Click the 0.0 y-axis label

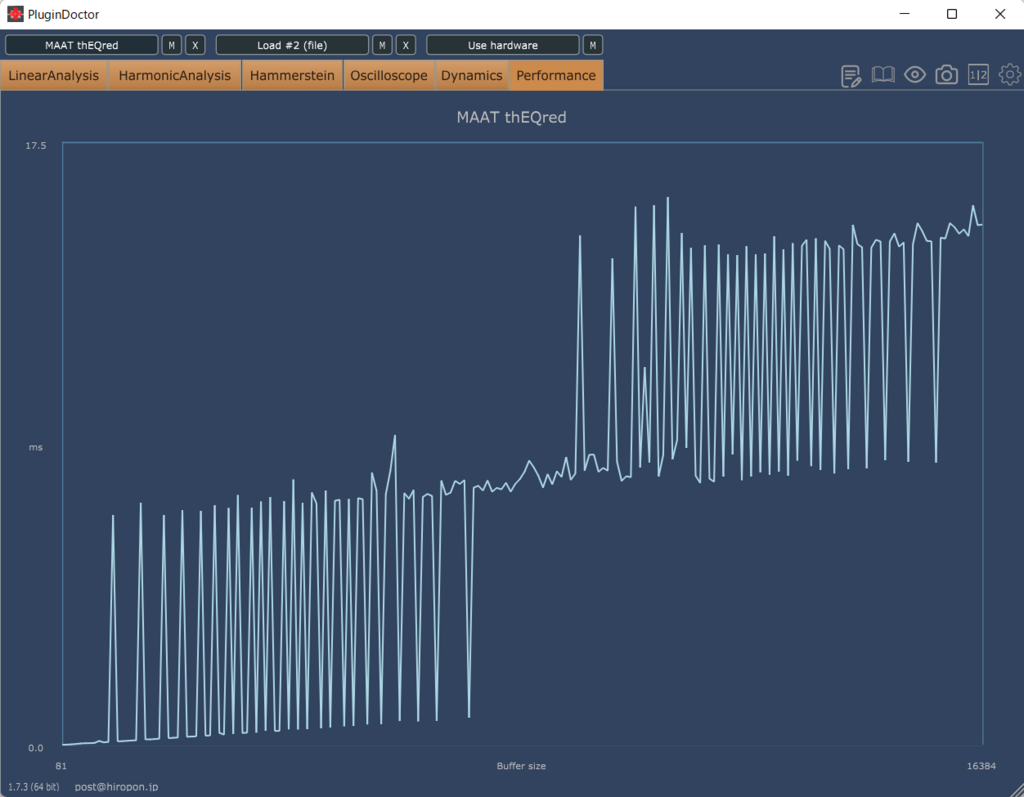[36, 748]
